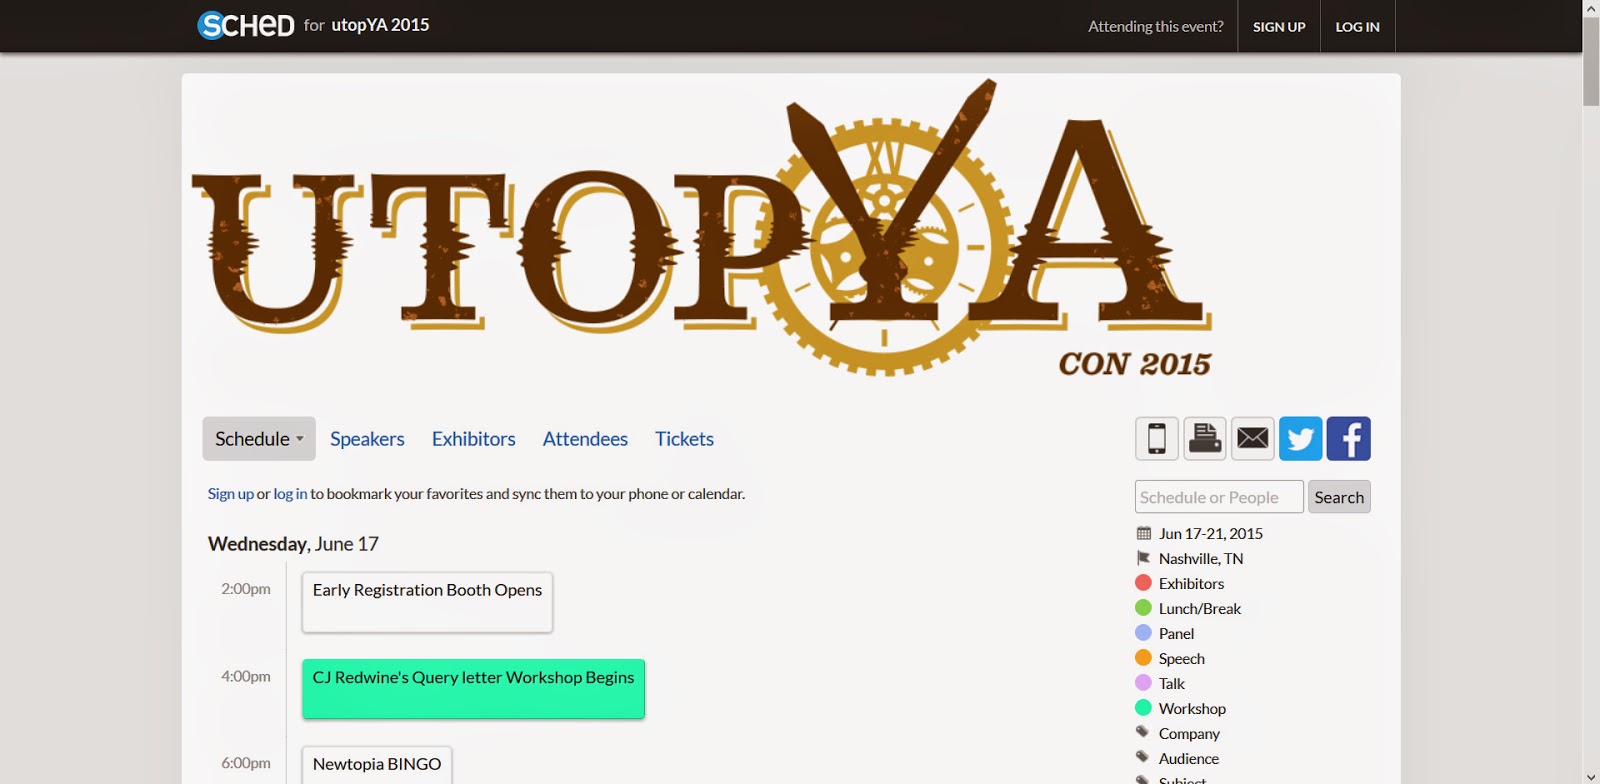Image resolution: width=1600 pixels, height=784 pixels.
Task: Focus the Schedule or People search field
Action: (x=1219, y=497)
